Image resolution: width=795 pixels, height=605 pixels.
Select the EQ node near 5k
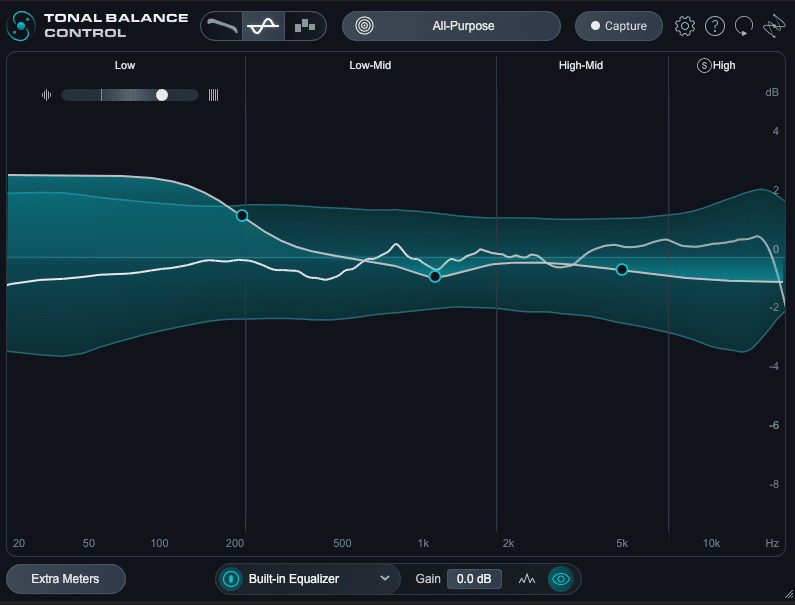(622, 270)
